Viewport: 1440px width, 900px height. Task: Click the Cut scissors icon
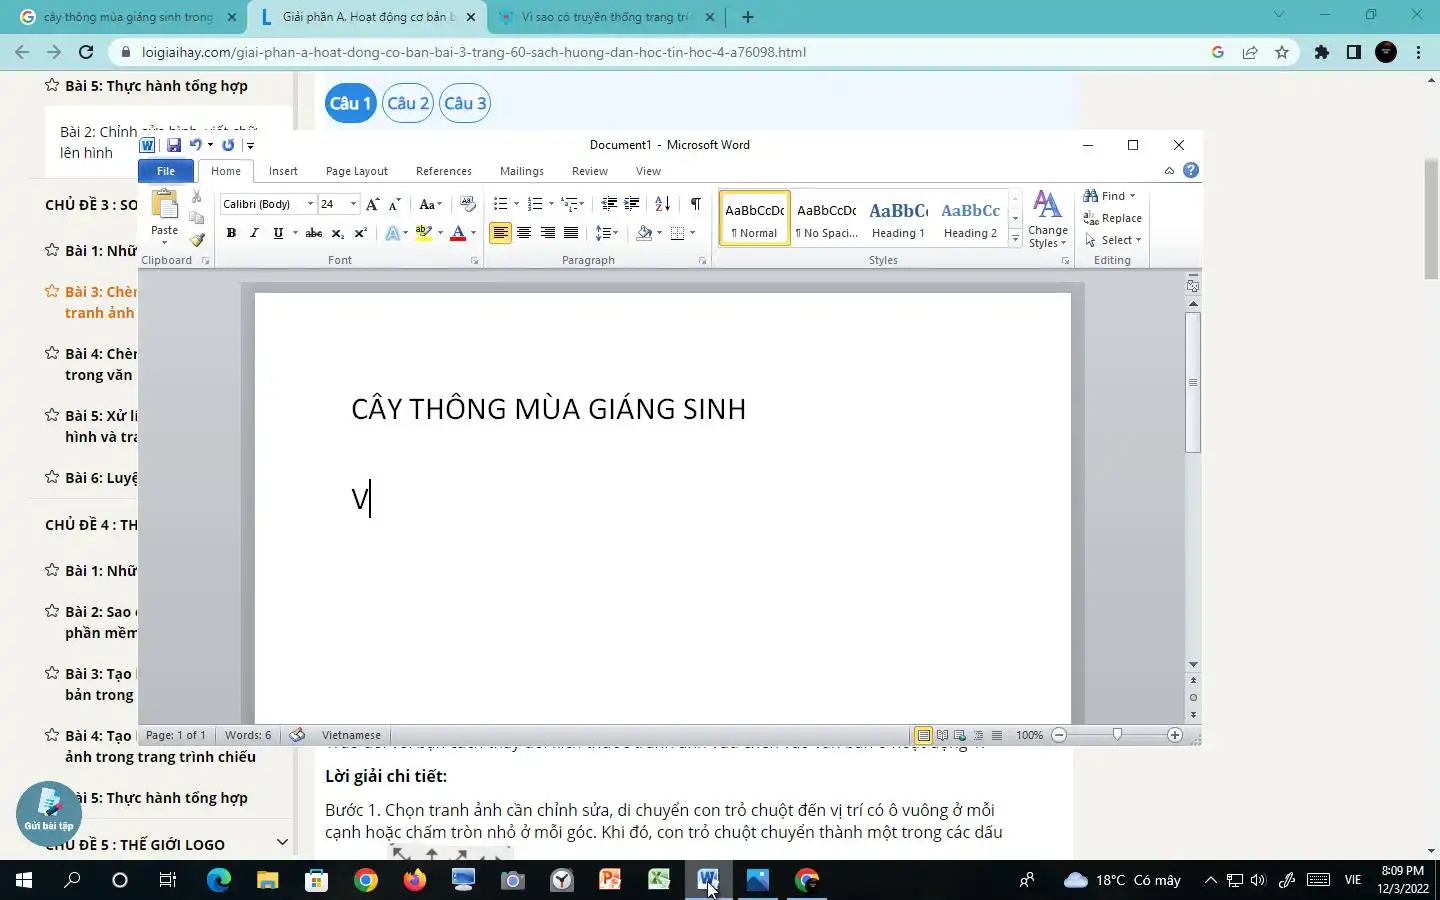pos(197,197)
